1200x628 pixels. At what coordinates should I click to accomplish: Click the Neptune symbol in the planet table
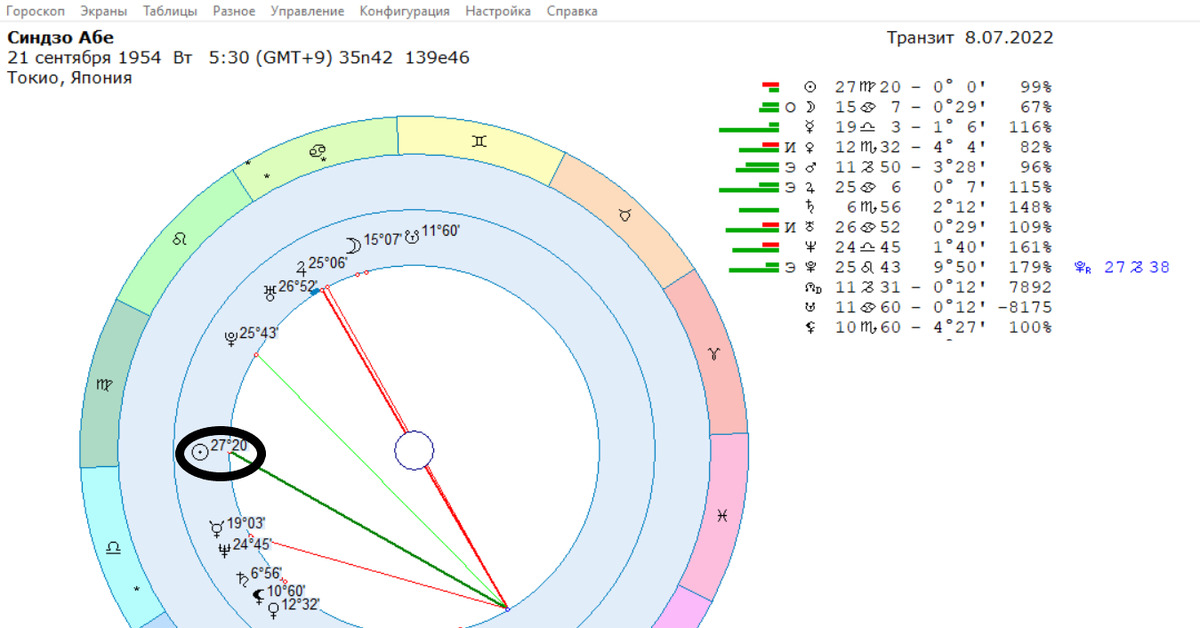[x=809, y=247]
